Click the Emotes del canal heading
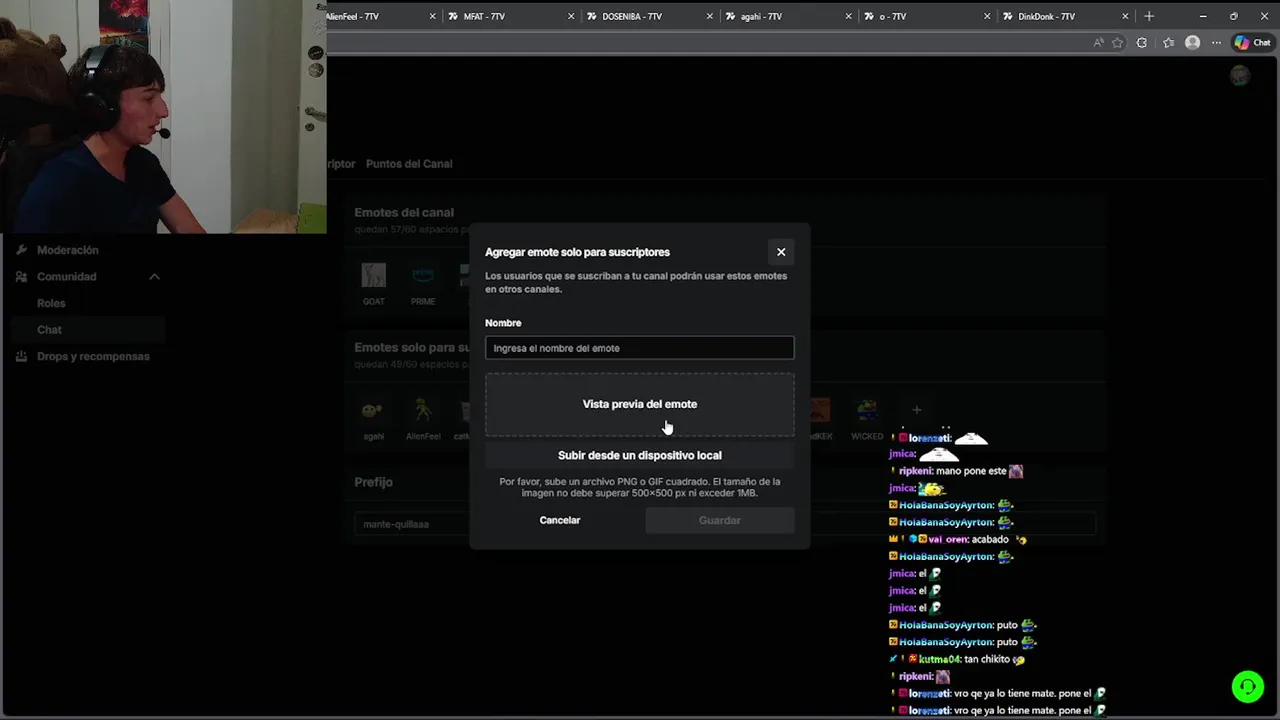Viewport: 1280px width, 720px height. coord(404,212)
